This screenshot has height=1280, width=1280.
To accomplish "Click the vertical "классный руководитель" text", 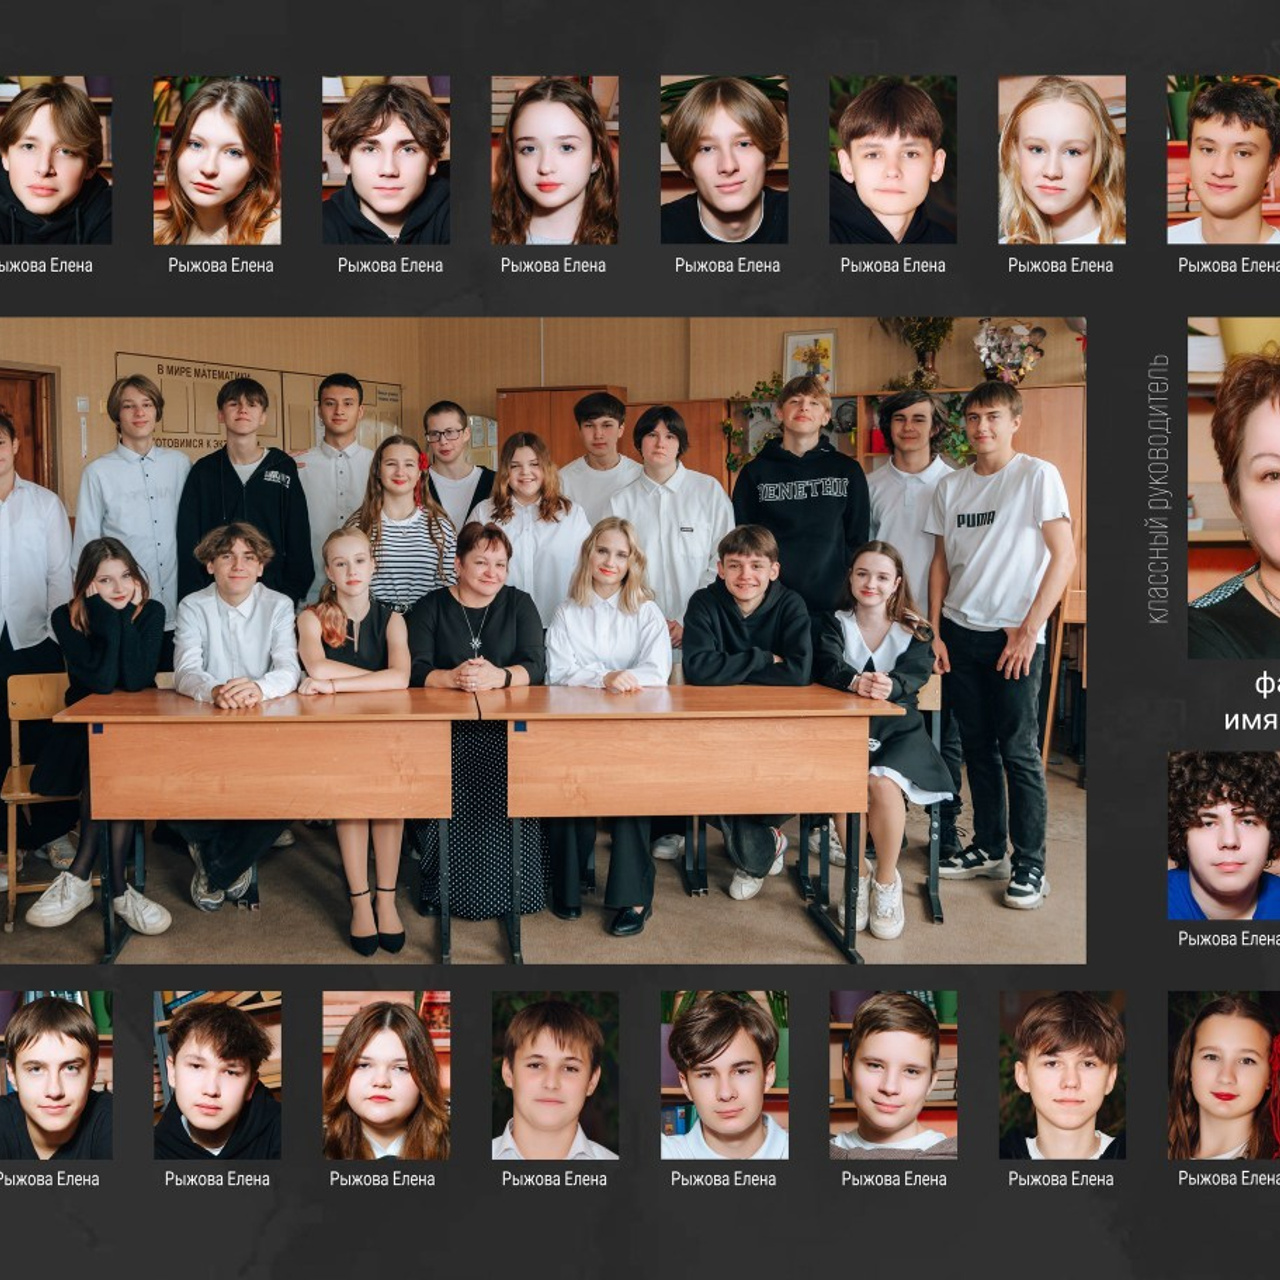I will coord(1158,489).
